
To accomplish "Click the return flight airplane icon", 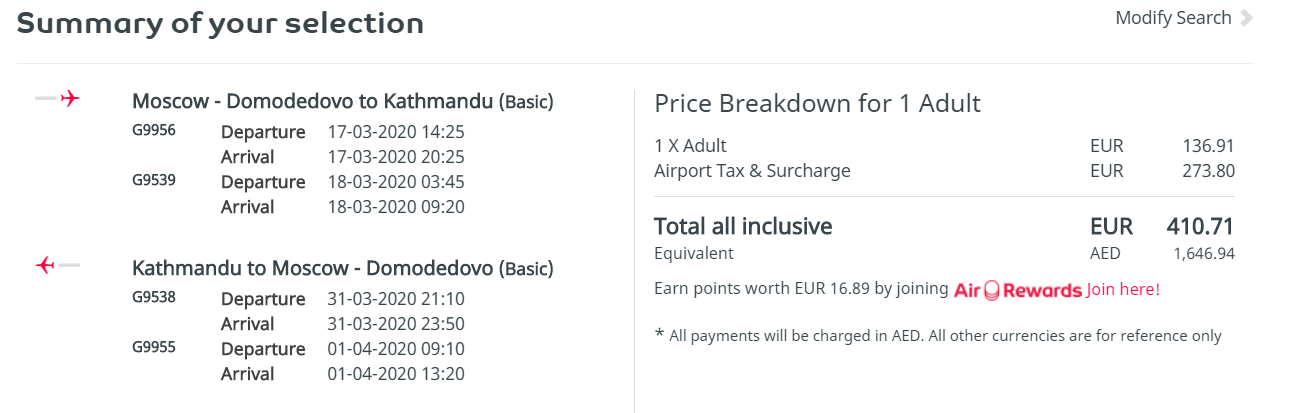I will [x=57, y=265].
